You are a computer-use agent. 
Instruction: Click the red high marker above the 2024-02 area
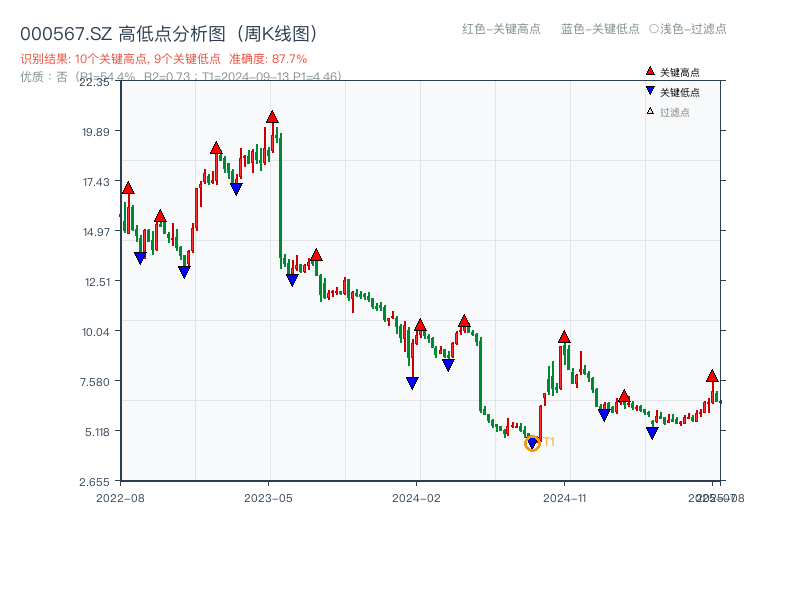pyautogui.click(x=420, y=325)
